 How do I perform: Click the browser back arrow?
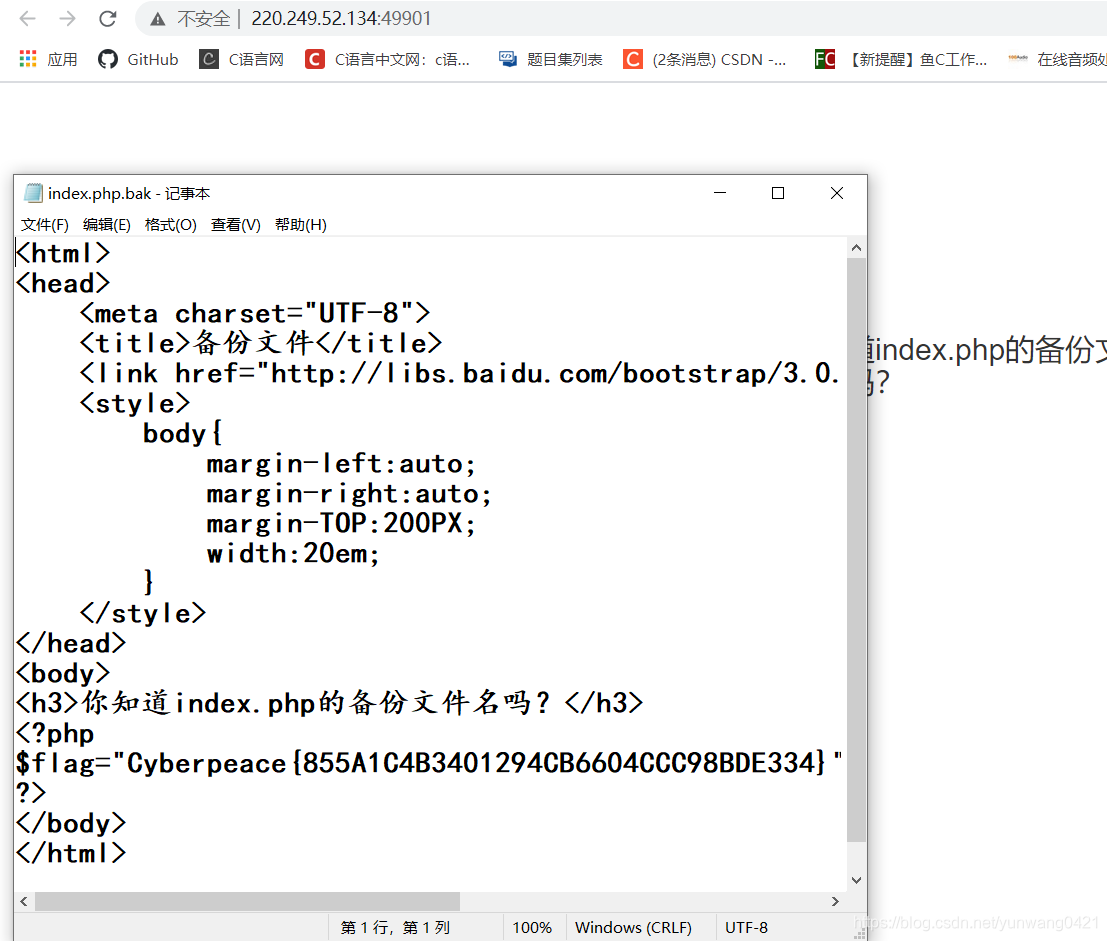click(x=28, y=18)
